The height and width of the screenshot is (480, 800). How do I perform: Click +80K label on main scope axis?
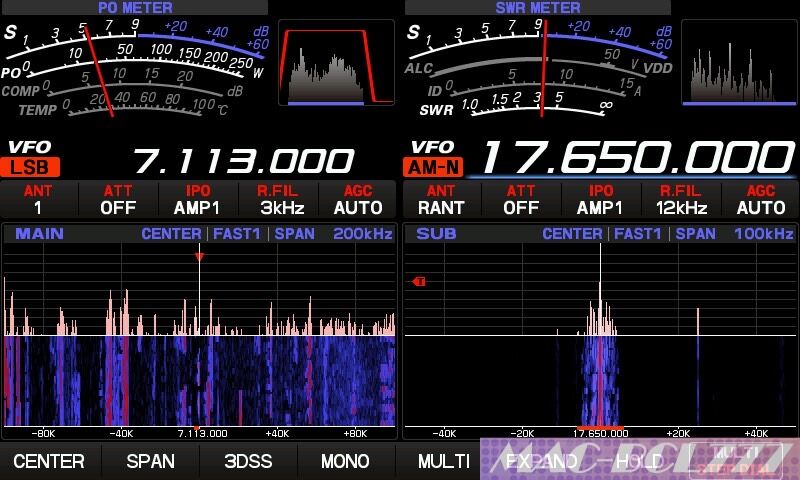pos(355,434)
